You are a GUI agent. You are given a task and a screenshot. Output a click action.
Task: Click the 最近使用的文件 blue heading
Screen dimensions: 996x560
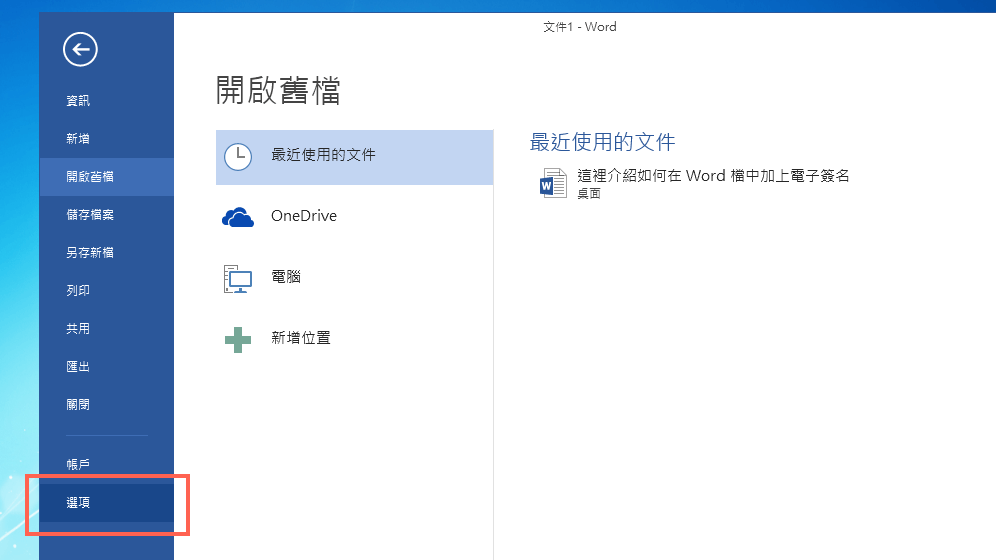coord(602,142)
